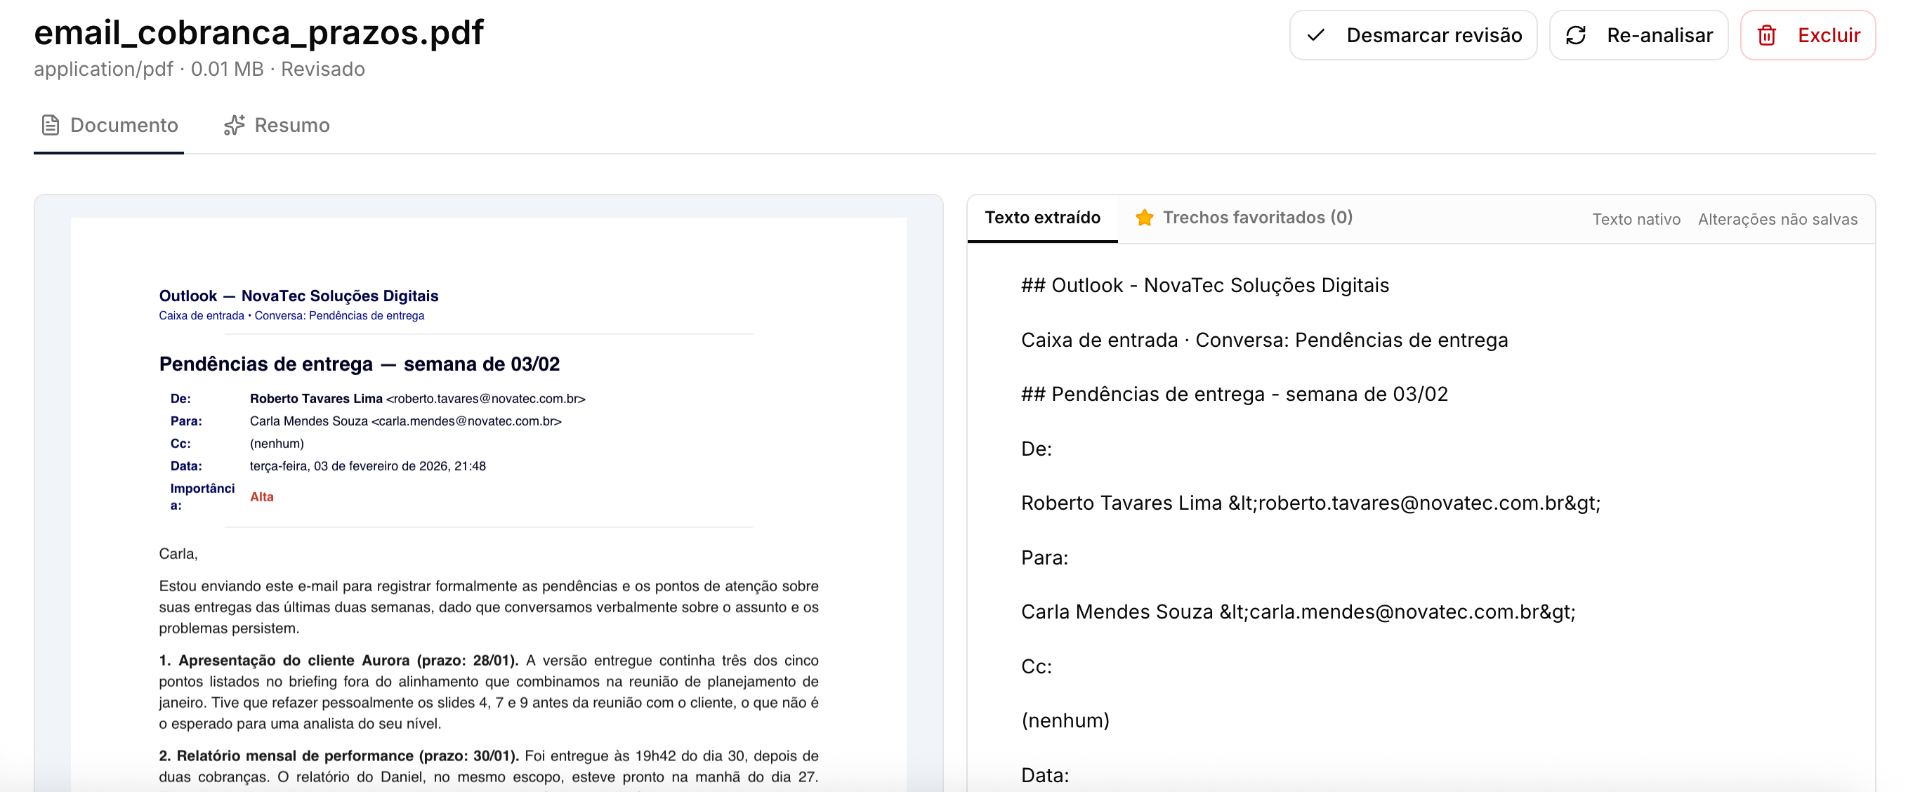The width and height of the screenshot is (1920, 792).
Task: Switch to the Documento tab
Action: (x=109, y=125)
